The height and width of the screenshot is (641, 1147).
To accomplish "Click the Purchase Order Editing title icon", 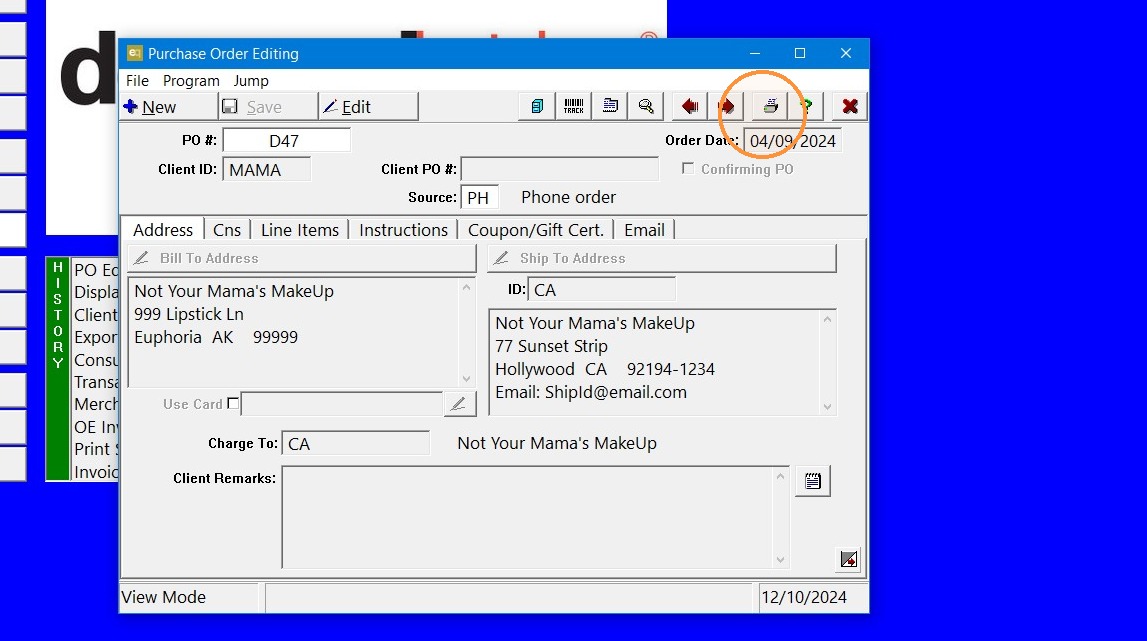I will (x=135, y=53).
